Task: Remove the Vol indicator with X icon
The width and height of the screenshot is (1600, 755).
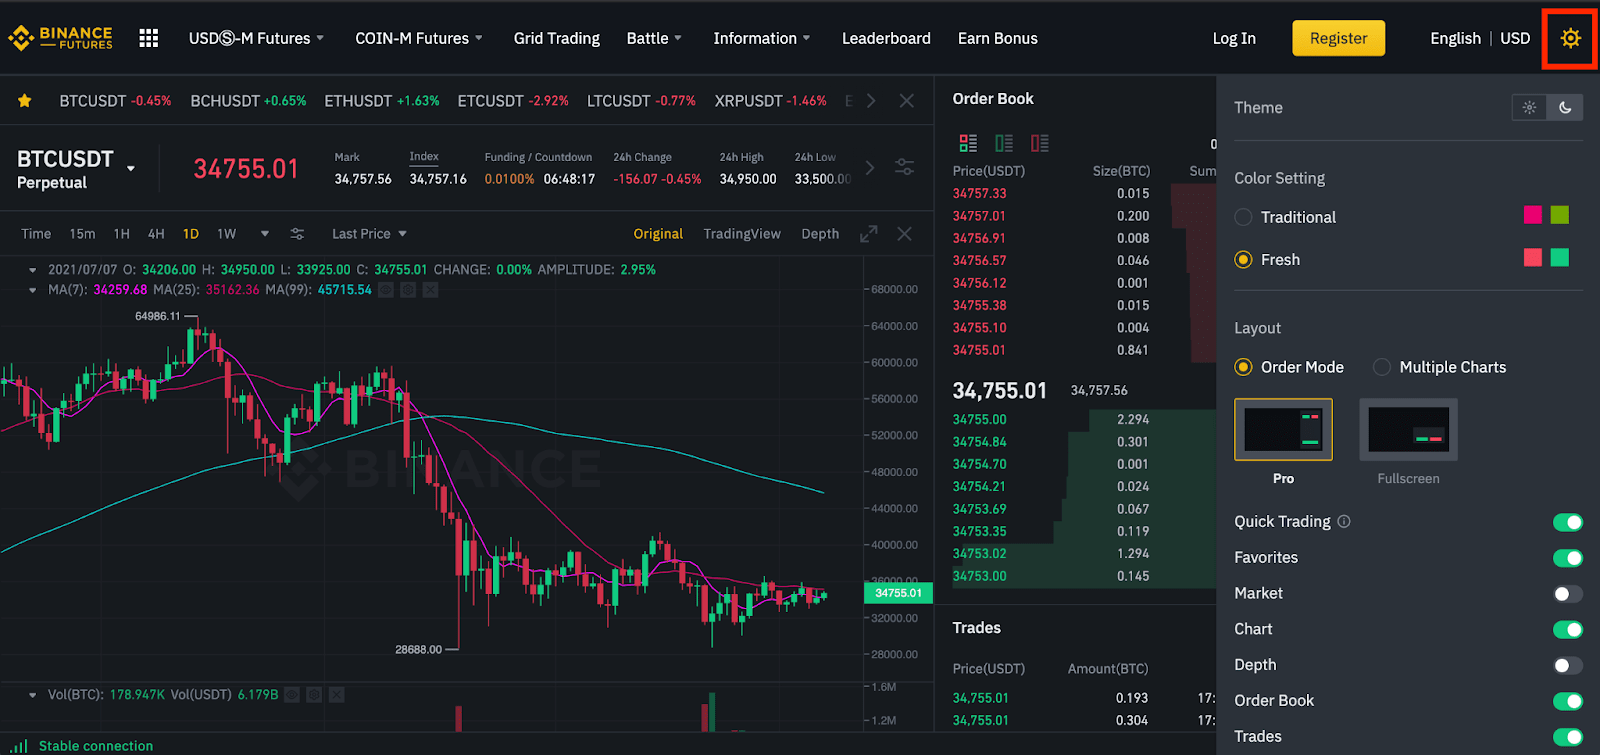Action: [x=336, y=694]
